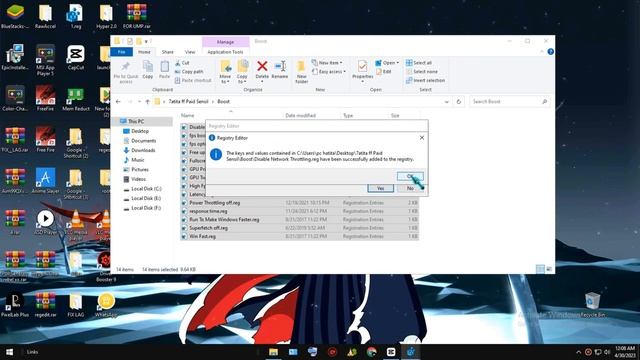Open Google Chrome from the taskbar
The height and width of the screenshot is (360, 640).
(x=371, y=352)
